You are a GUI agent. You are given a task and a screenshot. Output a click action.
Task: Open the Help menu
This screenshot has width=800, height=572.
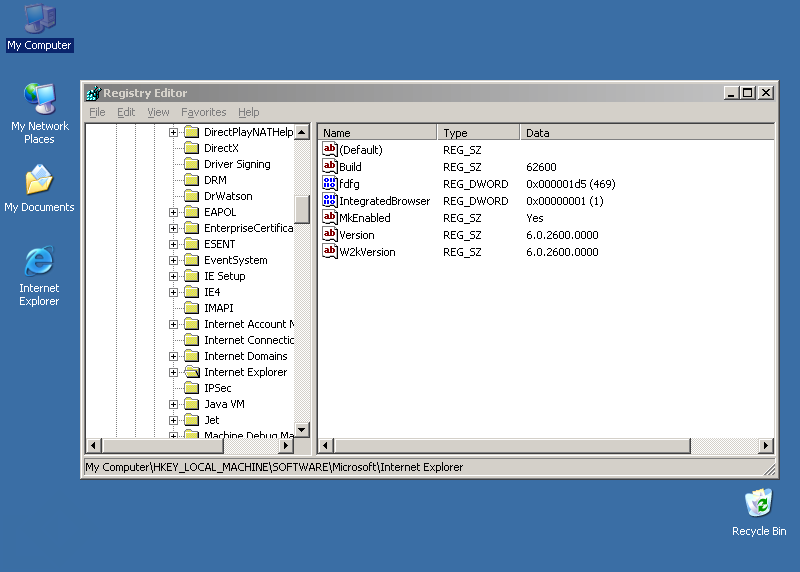[x=248, y=112]
